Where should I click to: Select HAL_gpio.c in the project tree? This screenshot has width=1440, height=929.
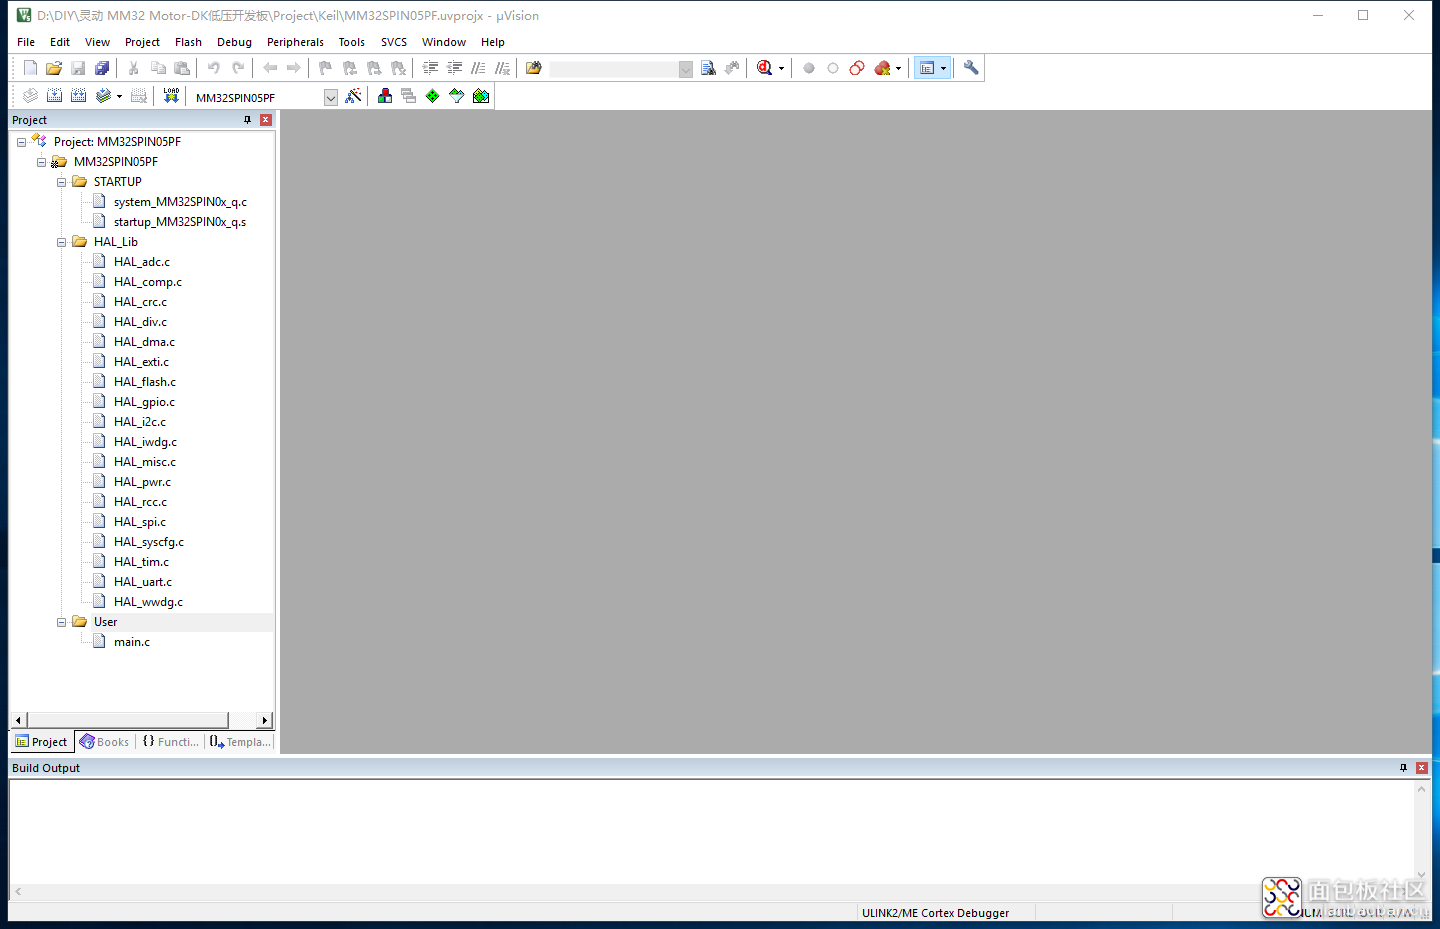[x=144, y=402]
